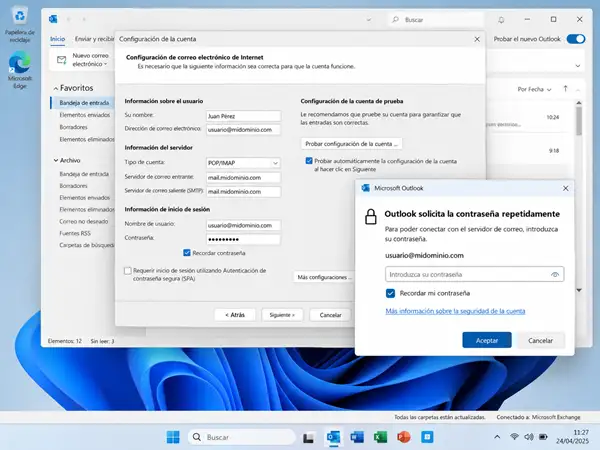The height and width of the screenshot is (450, 600).
Task: Click the message list scrollbar thumb
Action: (579, 121)
